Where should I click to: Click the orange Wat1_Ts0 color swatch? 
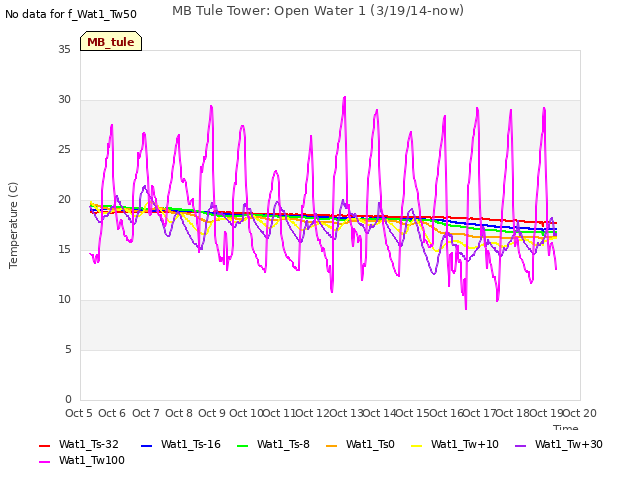click(331, 446)
